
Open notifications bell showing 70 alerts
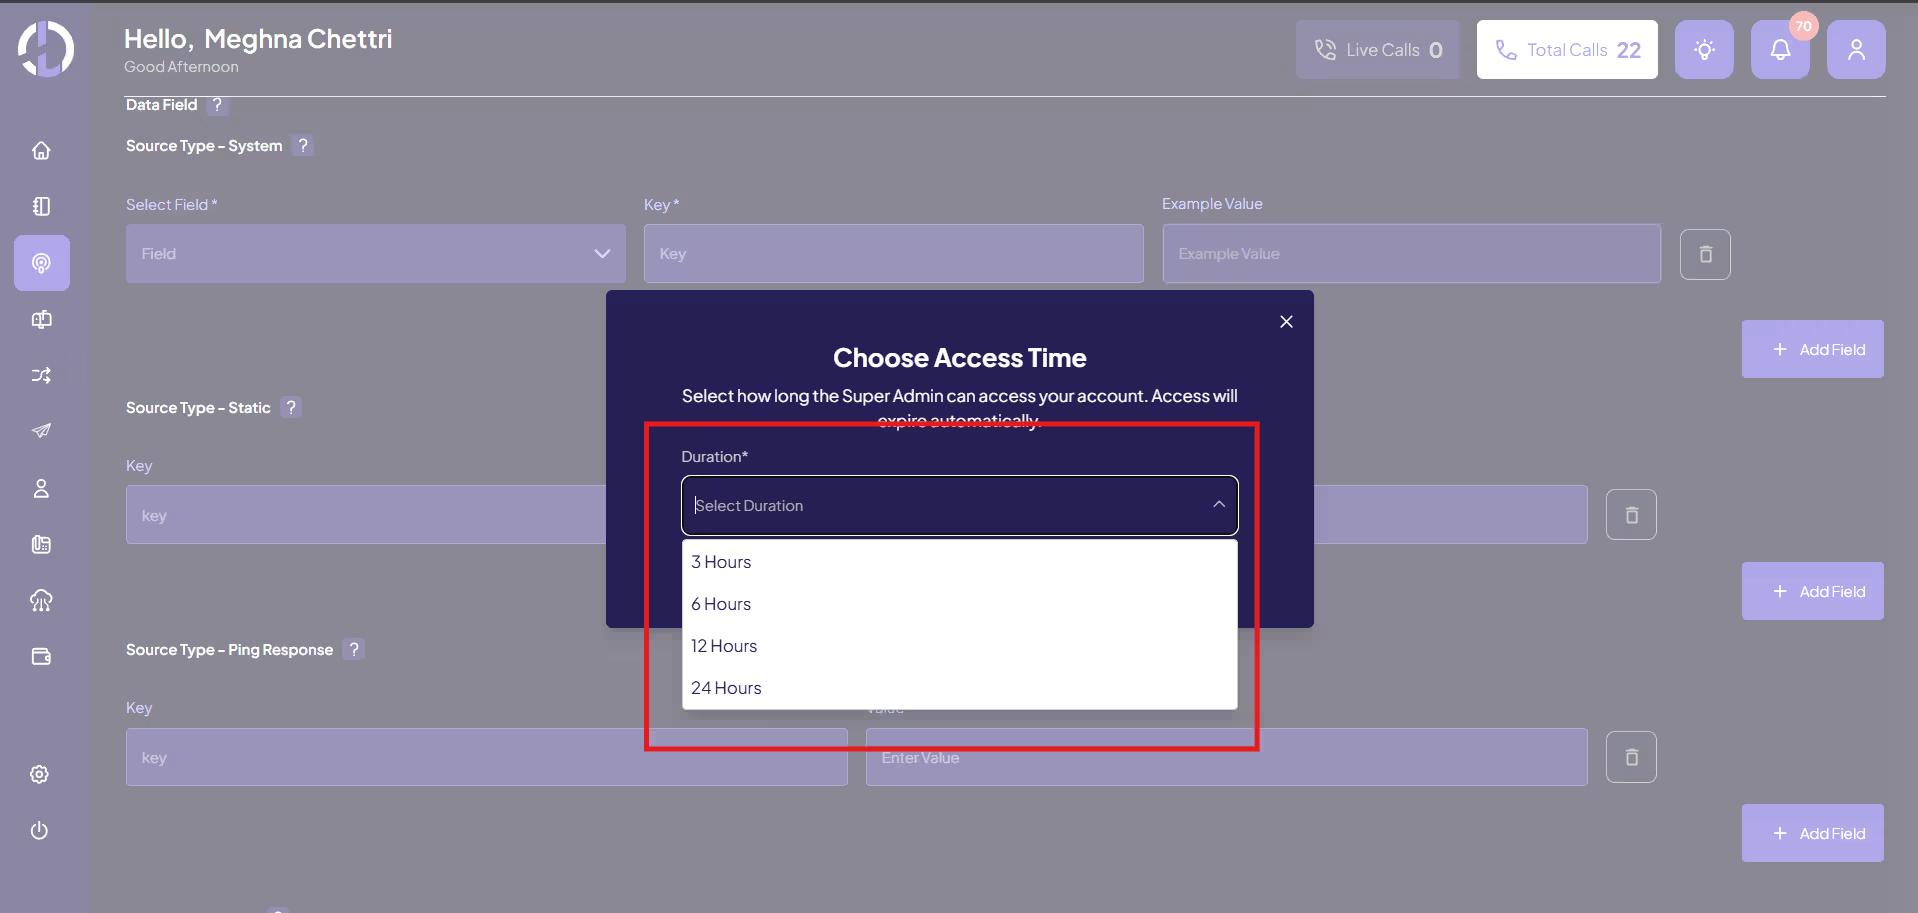pos(1781,49)
